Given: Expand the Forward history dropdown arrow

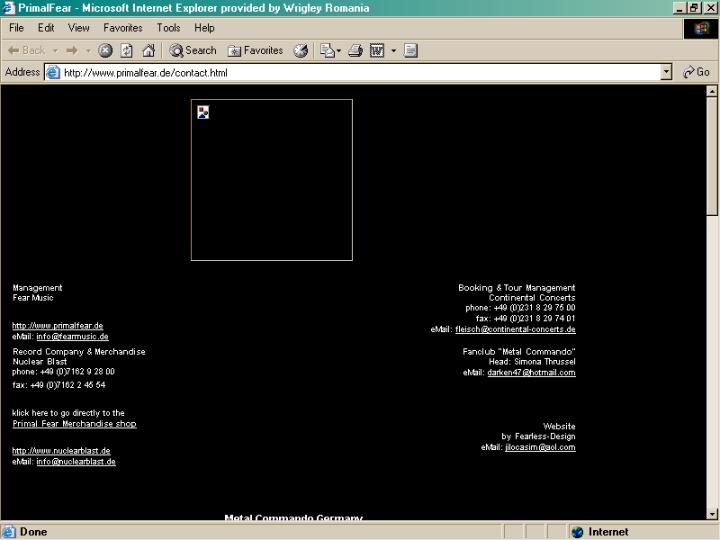Looking at the screenshot, I should tap(88, 51).
